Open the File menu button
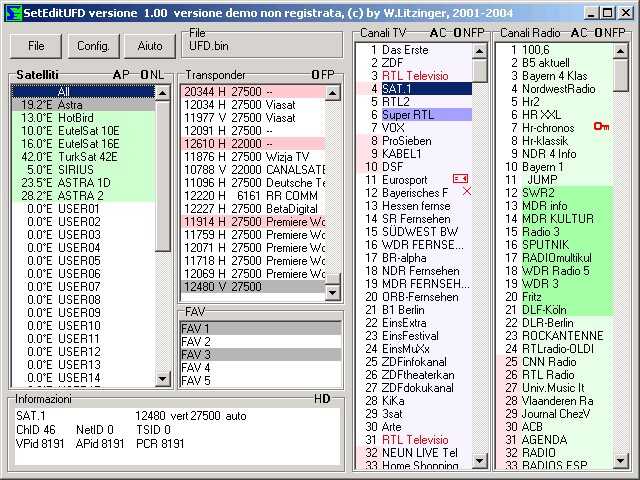 point(36,46)
